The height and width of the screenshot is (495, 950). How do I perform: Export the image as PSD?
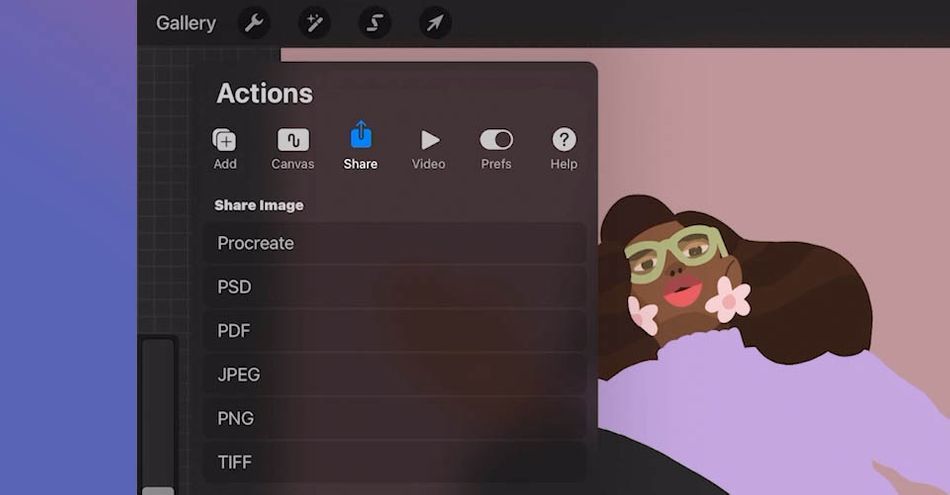click(x=394, y=287)
